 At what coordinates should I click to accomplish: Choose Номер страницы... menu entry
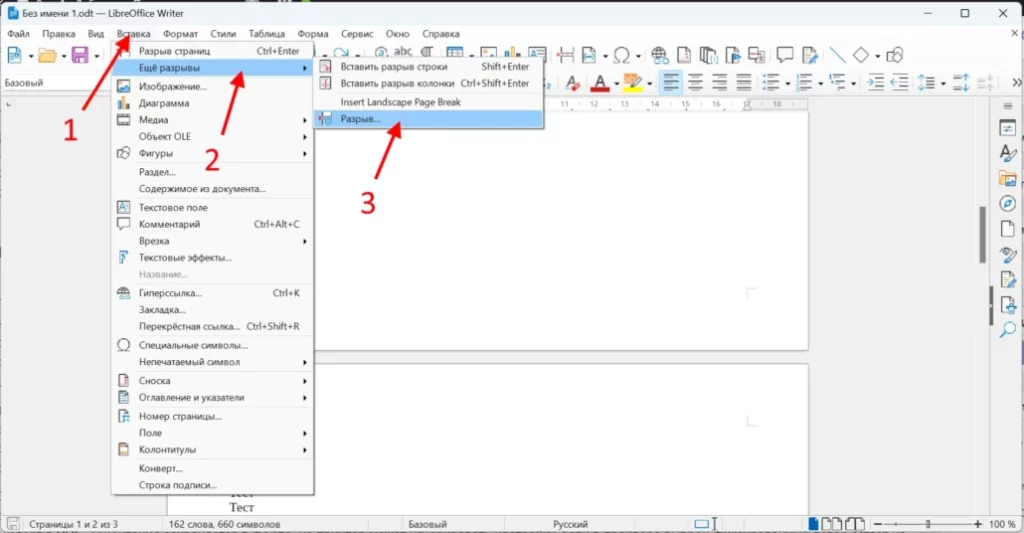(213, 416)
